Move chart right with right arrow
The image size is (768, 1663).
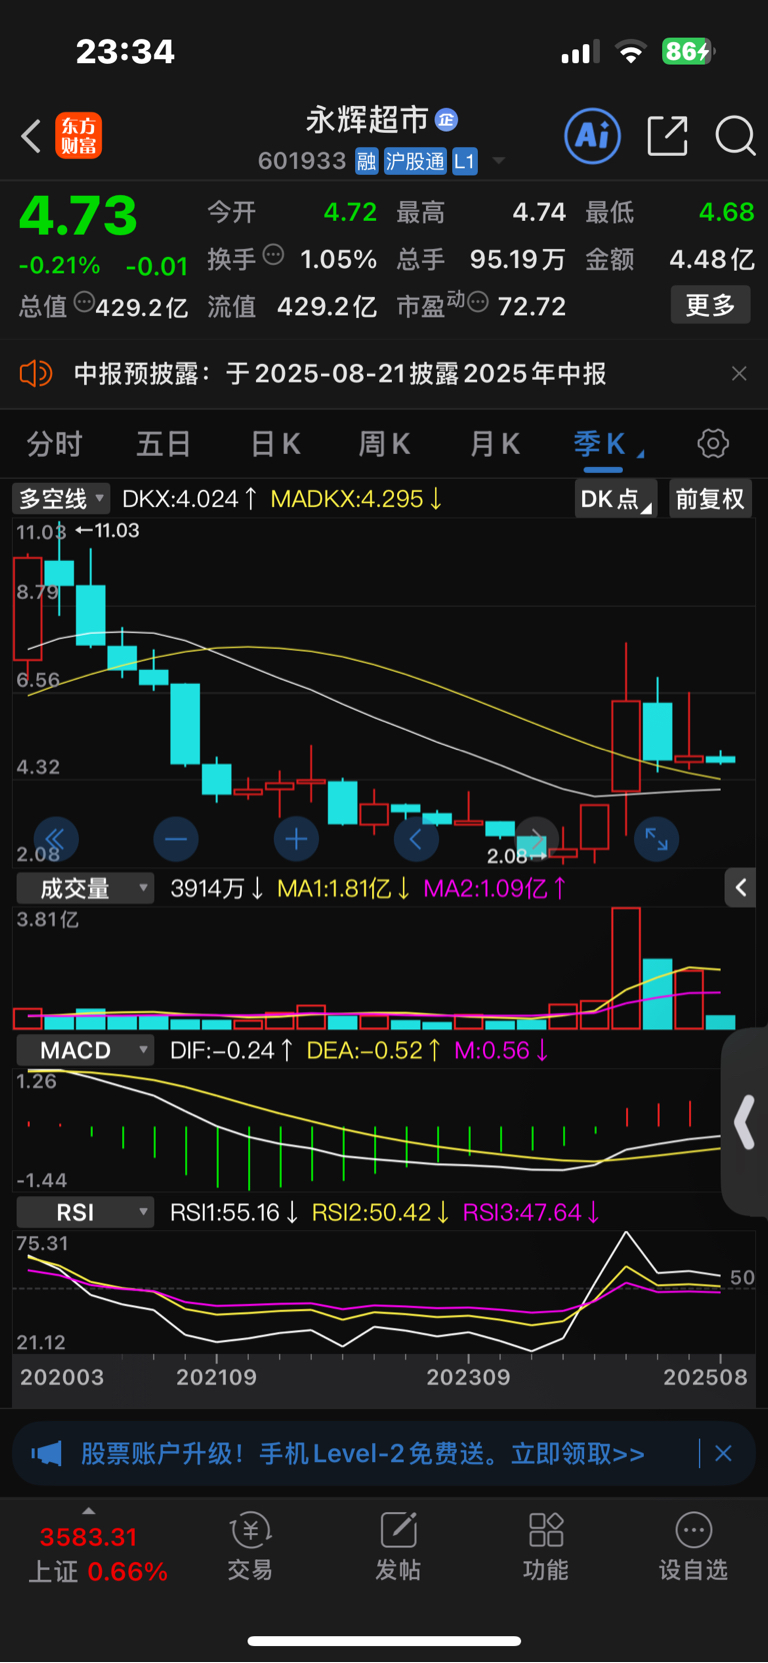coord(537,839)
